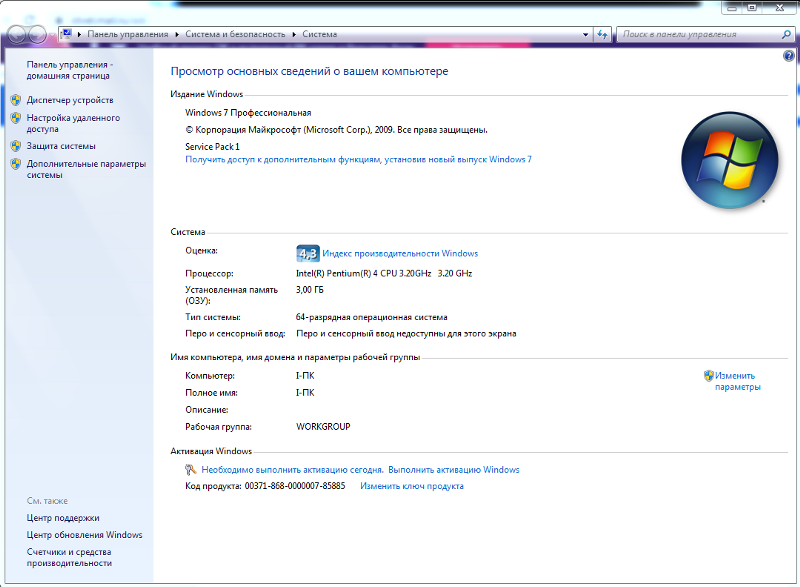Click the Microsoft Corp. 2009 copyright line
This screenshot has height=587, width=800.
tap(336, 130)
